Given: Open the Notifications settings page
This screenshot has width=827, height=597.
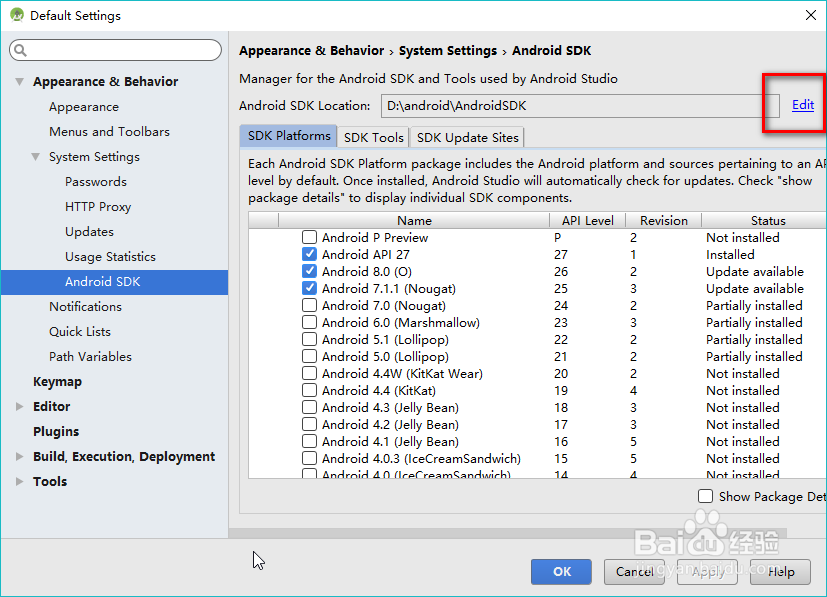Looking at the screenshot, I should (85, 307).
